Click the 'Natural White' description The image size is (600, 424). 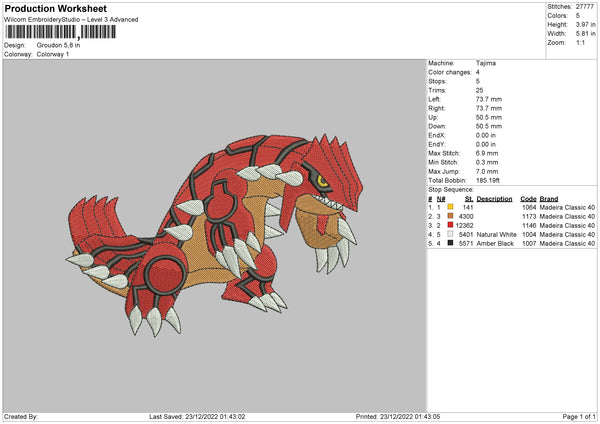pyautogui.click(x=496, y=235)
